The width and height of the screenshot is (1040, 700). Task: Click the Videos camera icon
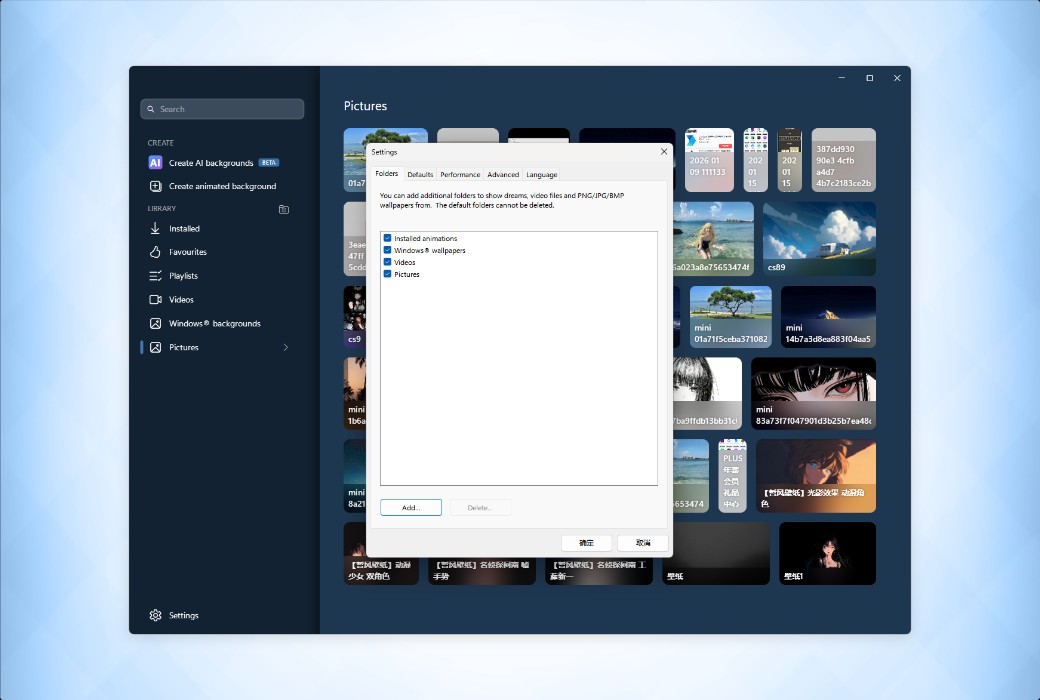(x=155, y=300)
